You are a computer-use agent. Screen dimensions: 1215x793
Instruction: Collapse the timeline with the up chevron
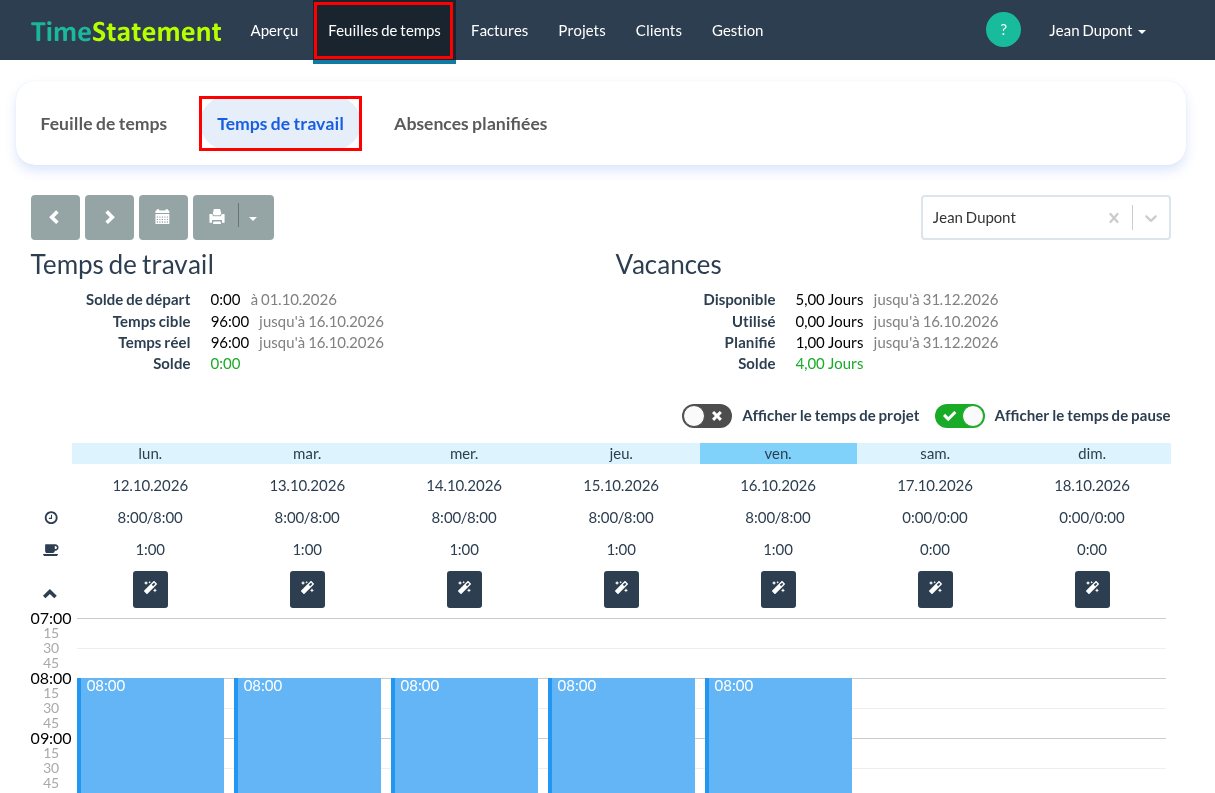pyautogui.click(x=51, y=594)
